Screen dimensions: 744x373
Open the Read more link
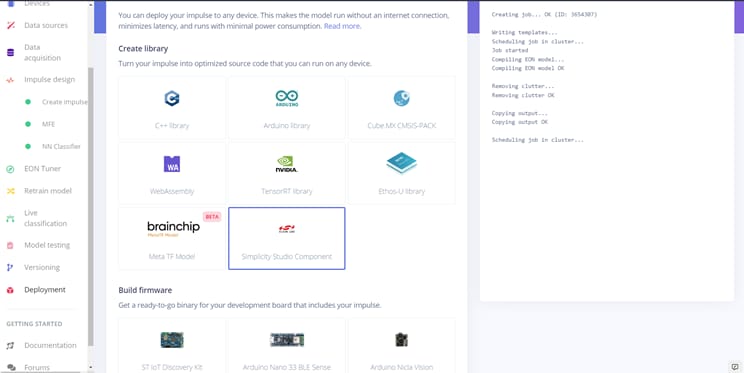pos(343,26)
